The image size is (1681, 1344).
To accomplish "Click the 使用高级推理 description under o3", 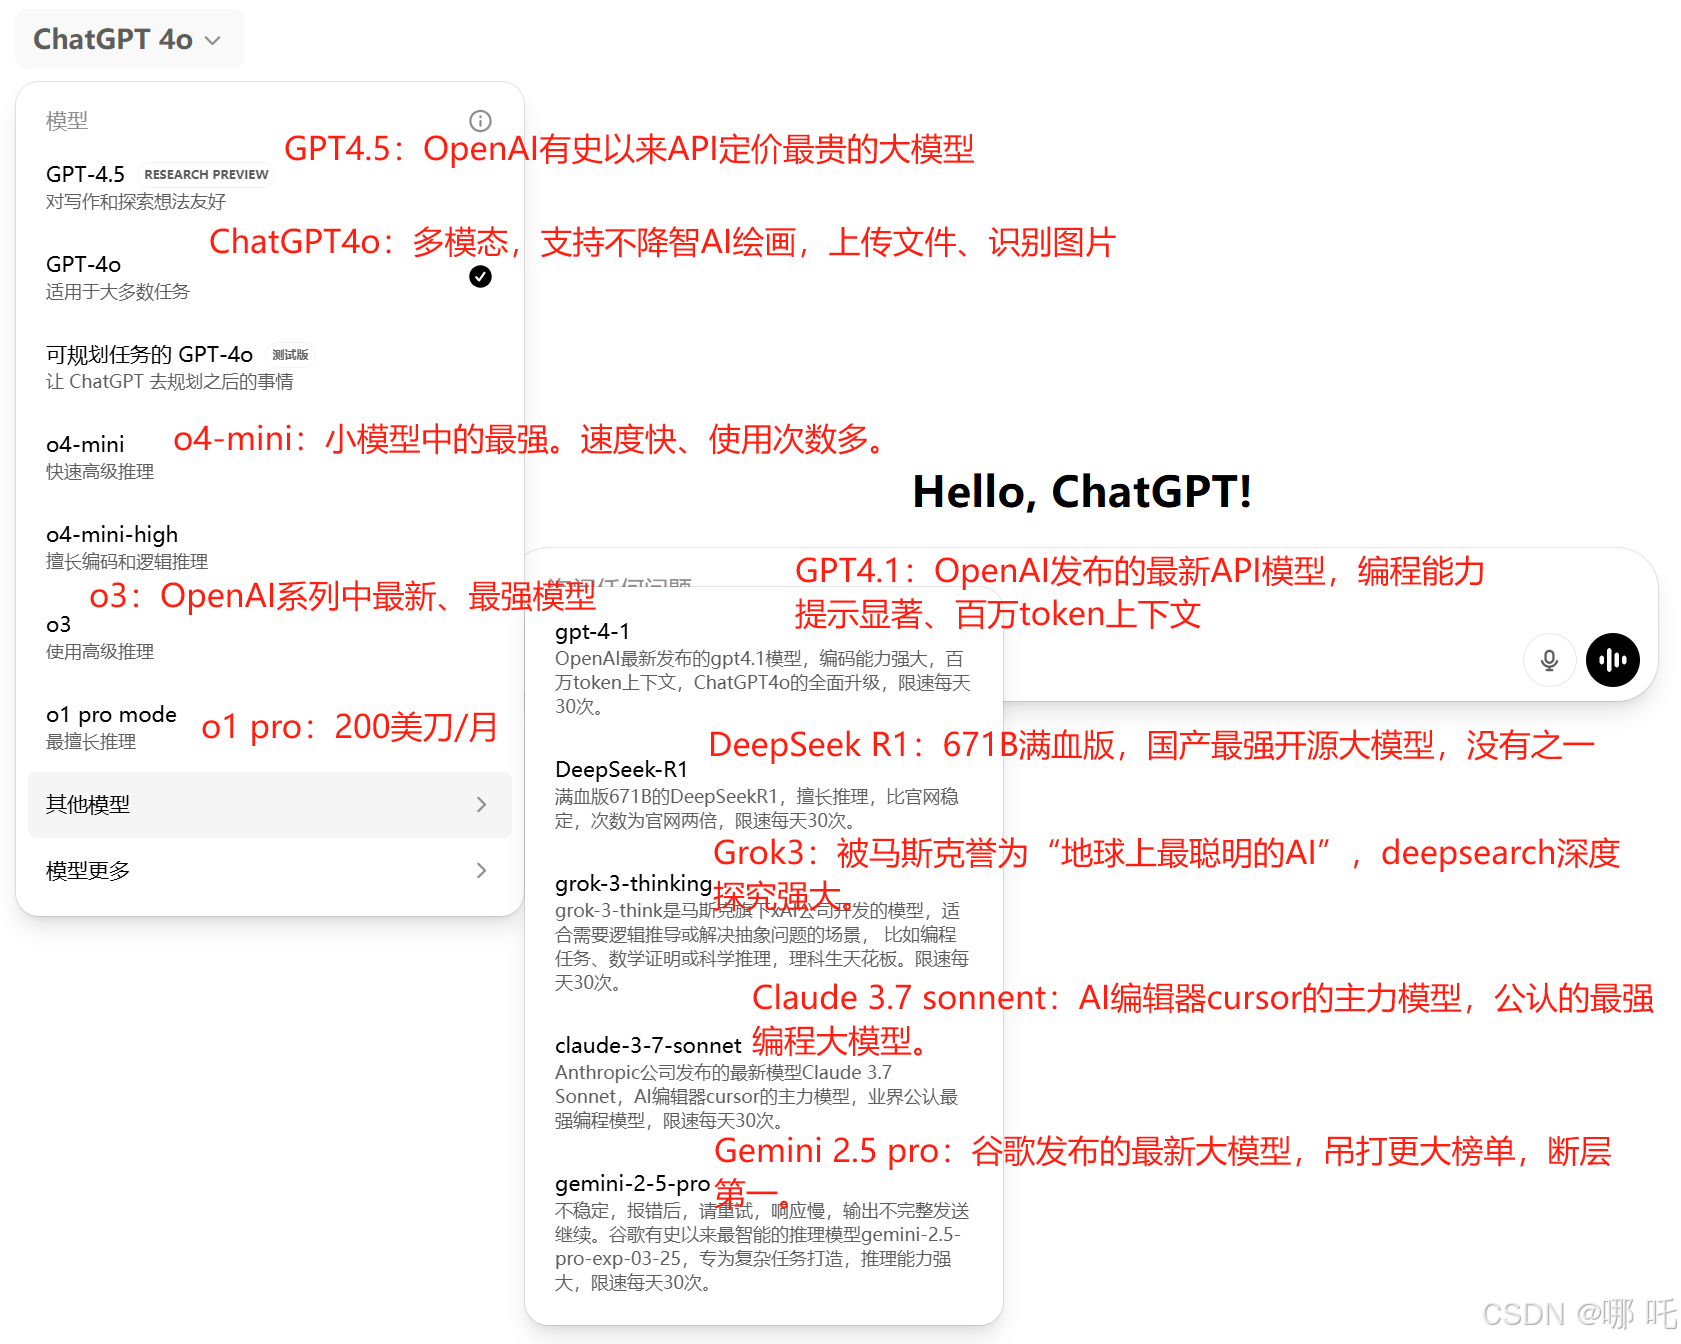I will pyautogui.click(x=100, y=652).
